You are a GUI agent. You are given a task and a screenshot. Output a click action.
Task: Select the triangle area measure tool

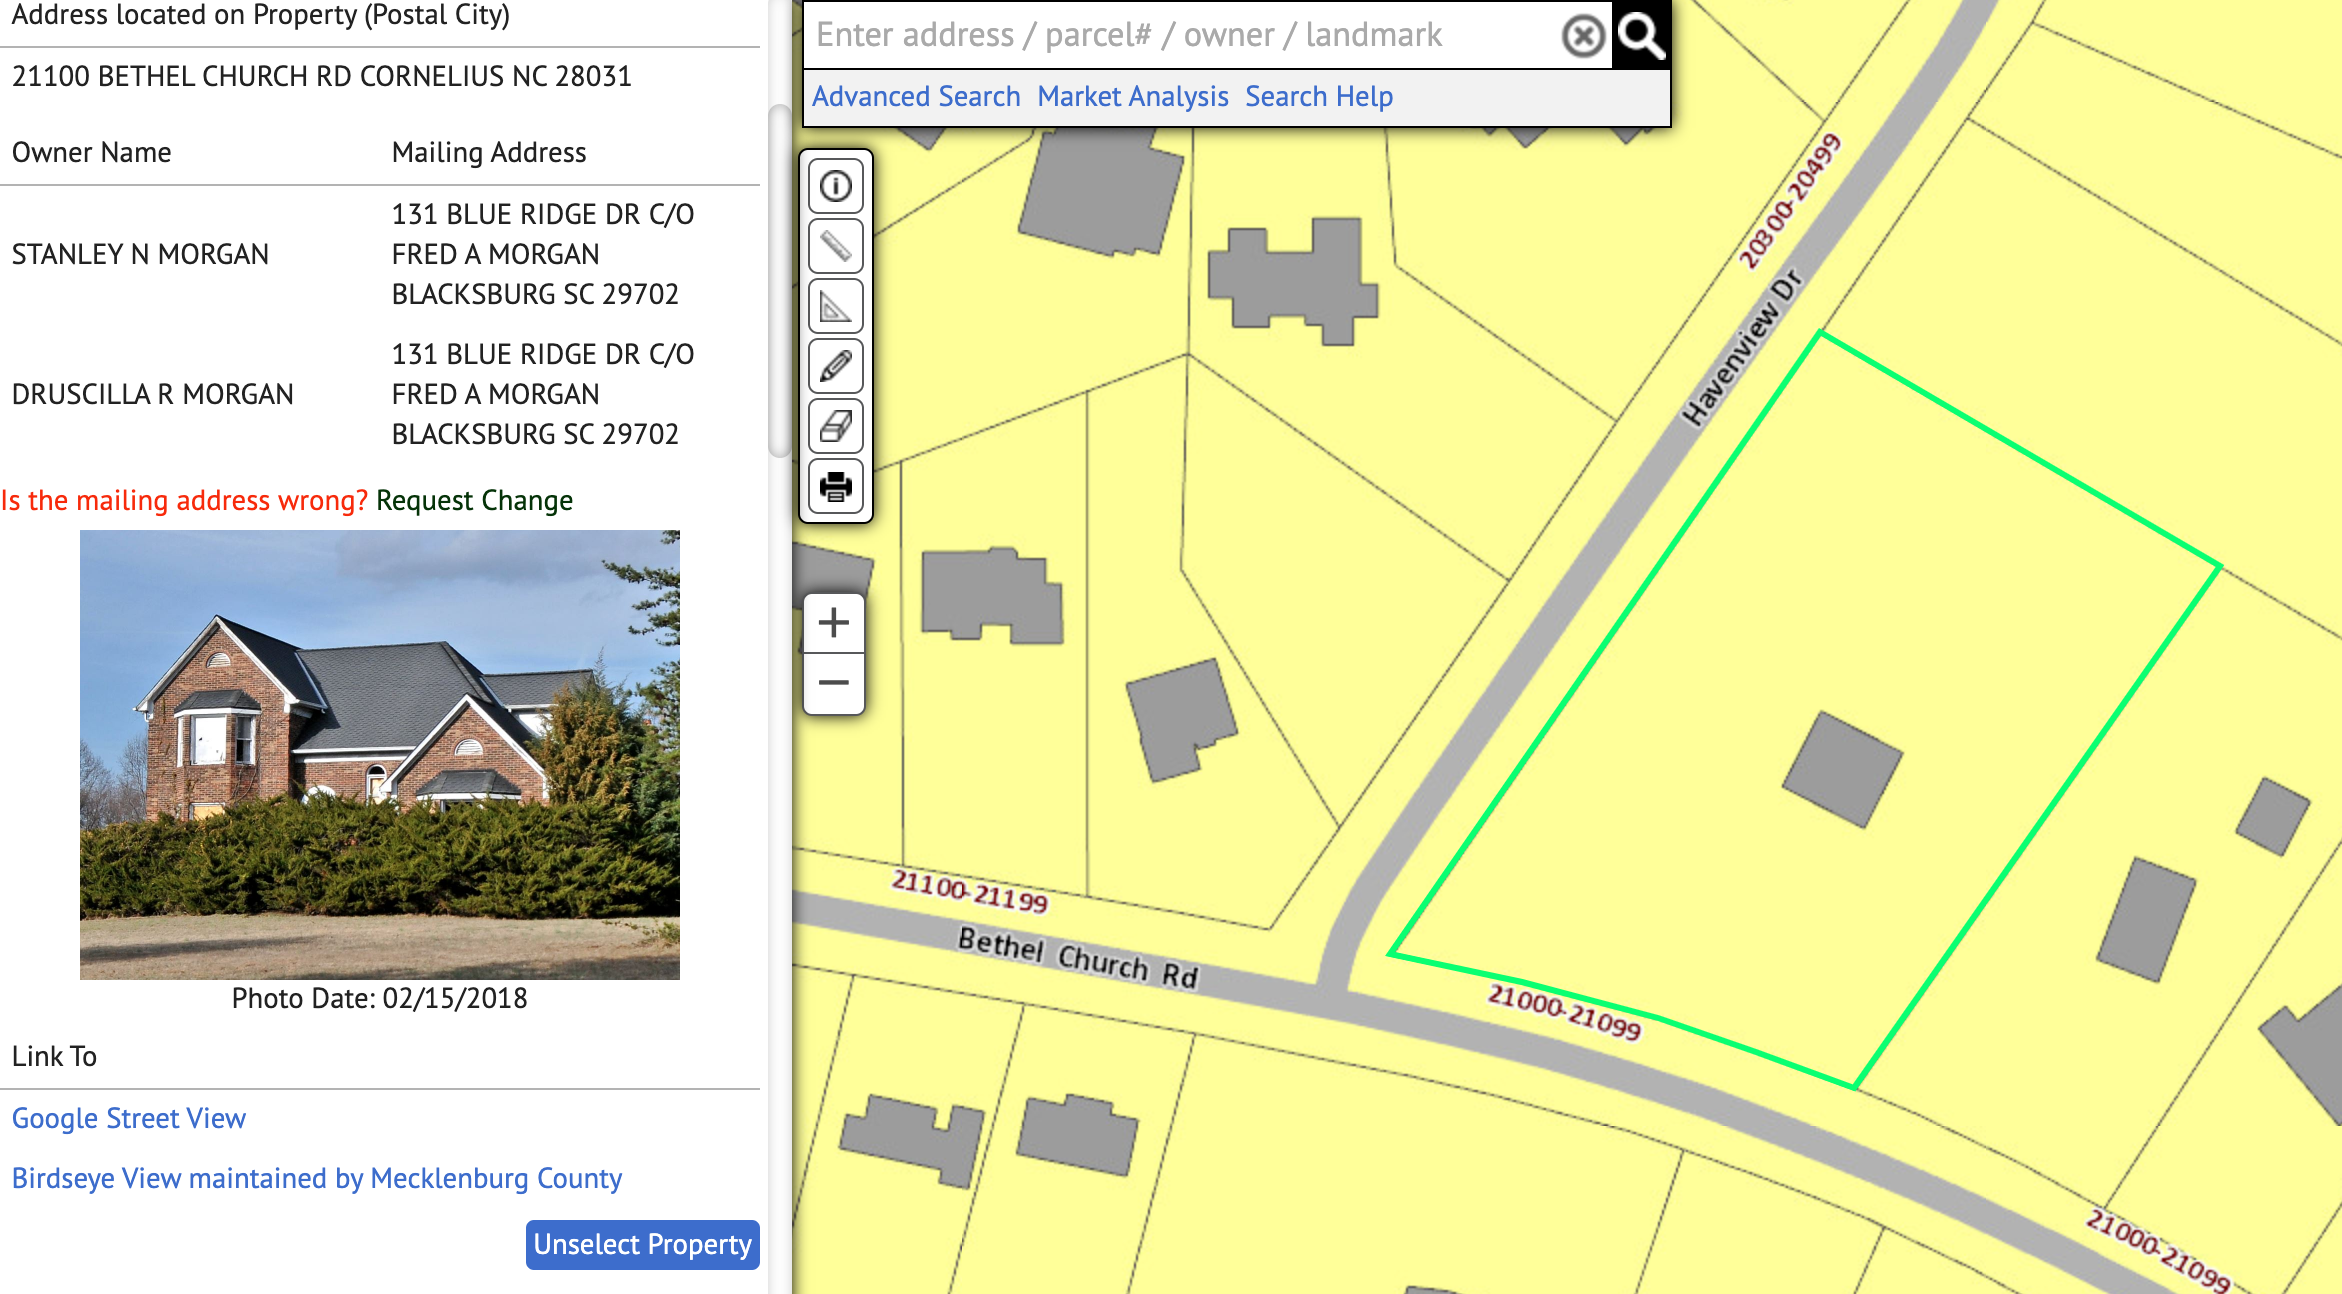(x=836, y=306)
